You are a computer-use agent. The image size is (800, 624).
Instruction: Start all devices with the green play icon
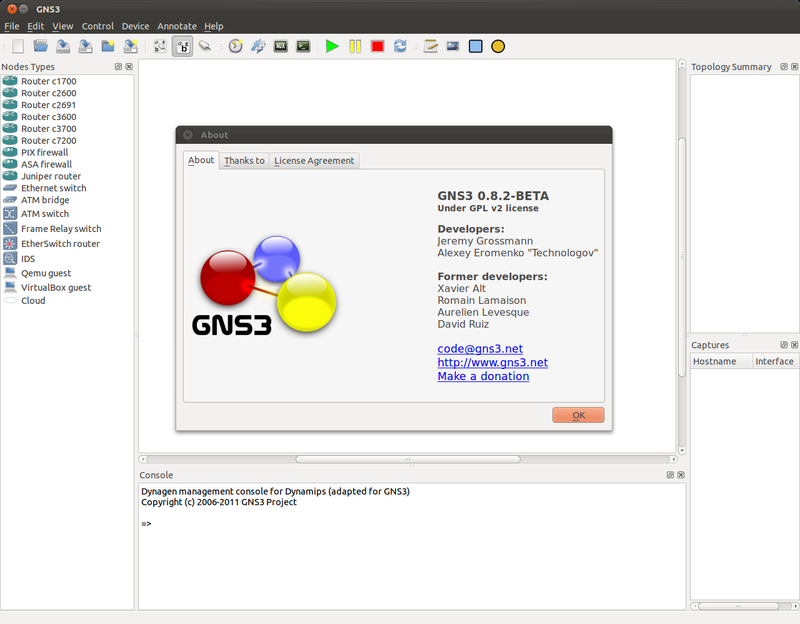tap(332, 46)
